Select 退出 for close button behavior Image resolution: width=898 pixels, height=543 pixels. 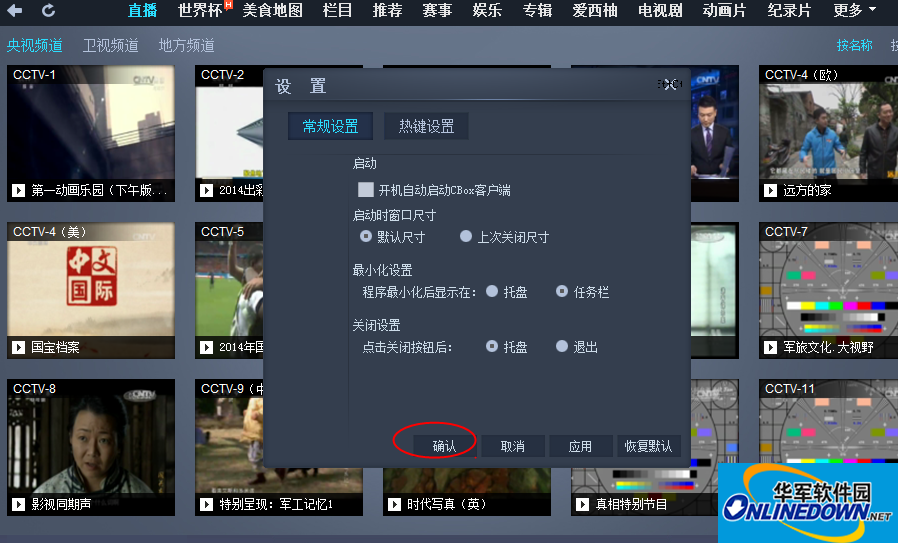[x=562, y=347]
